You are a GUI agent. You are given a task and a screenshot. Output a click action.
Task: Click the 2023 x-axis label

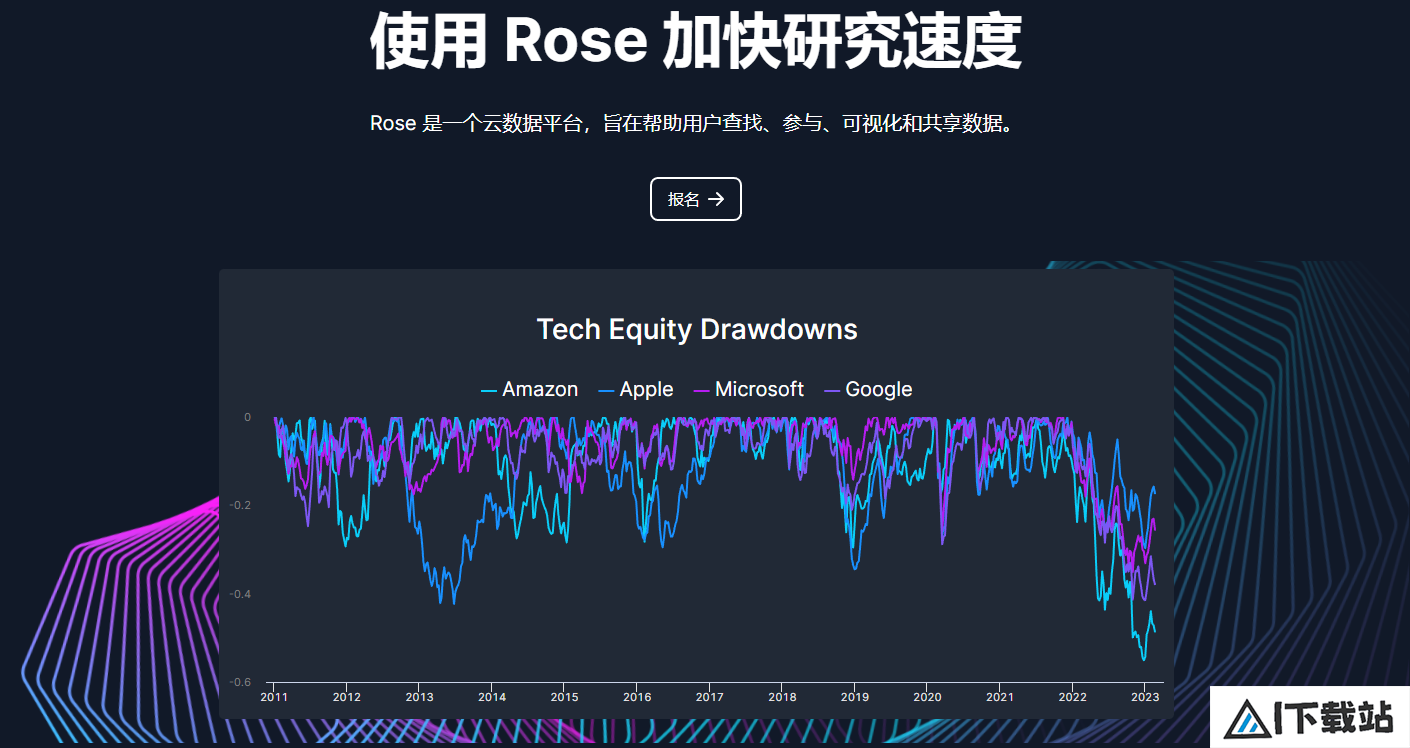1145,697
